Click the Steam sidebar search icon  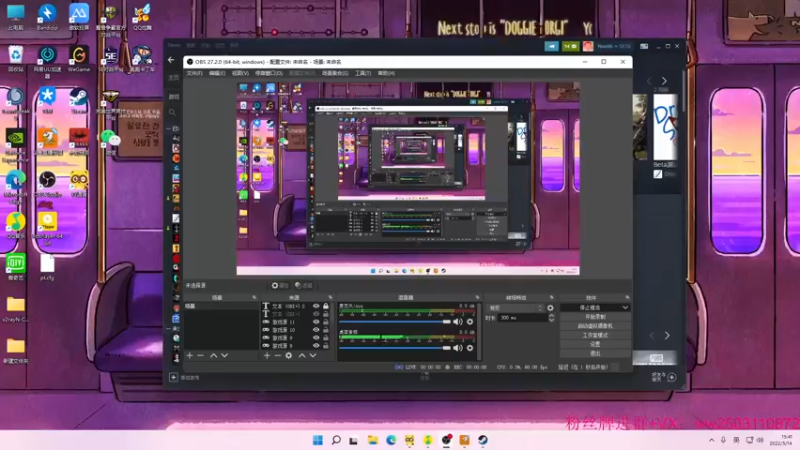click(x=172, y=112)
